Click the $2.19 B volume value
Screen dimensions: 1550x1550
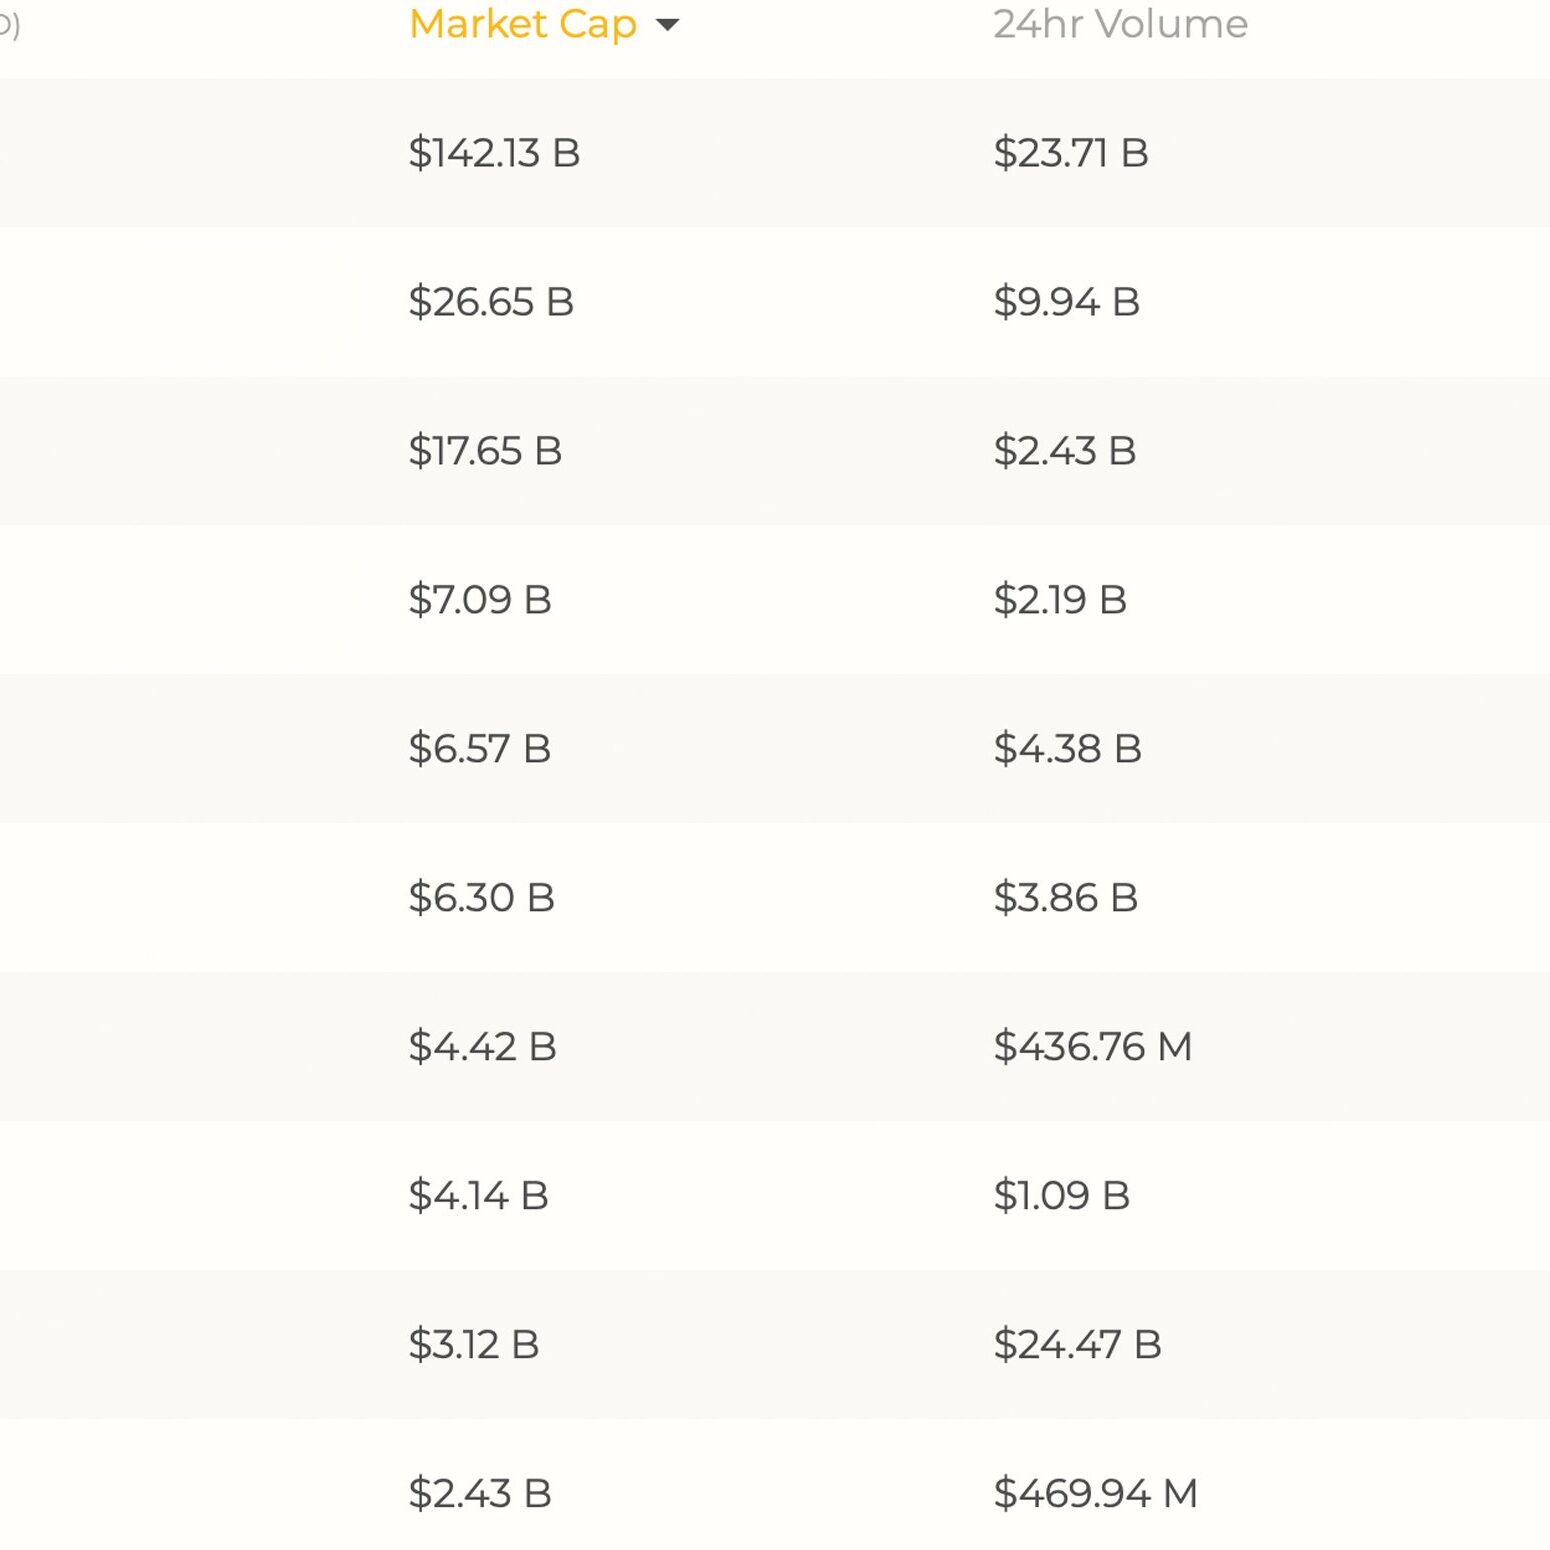[1060, 600]
